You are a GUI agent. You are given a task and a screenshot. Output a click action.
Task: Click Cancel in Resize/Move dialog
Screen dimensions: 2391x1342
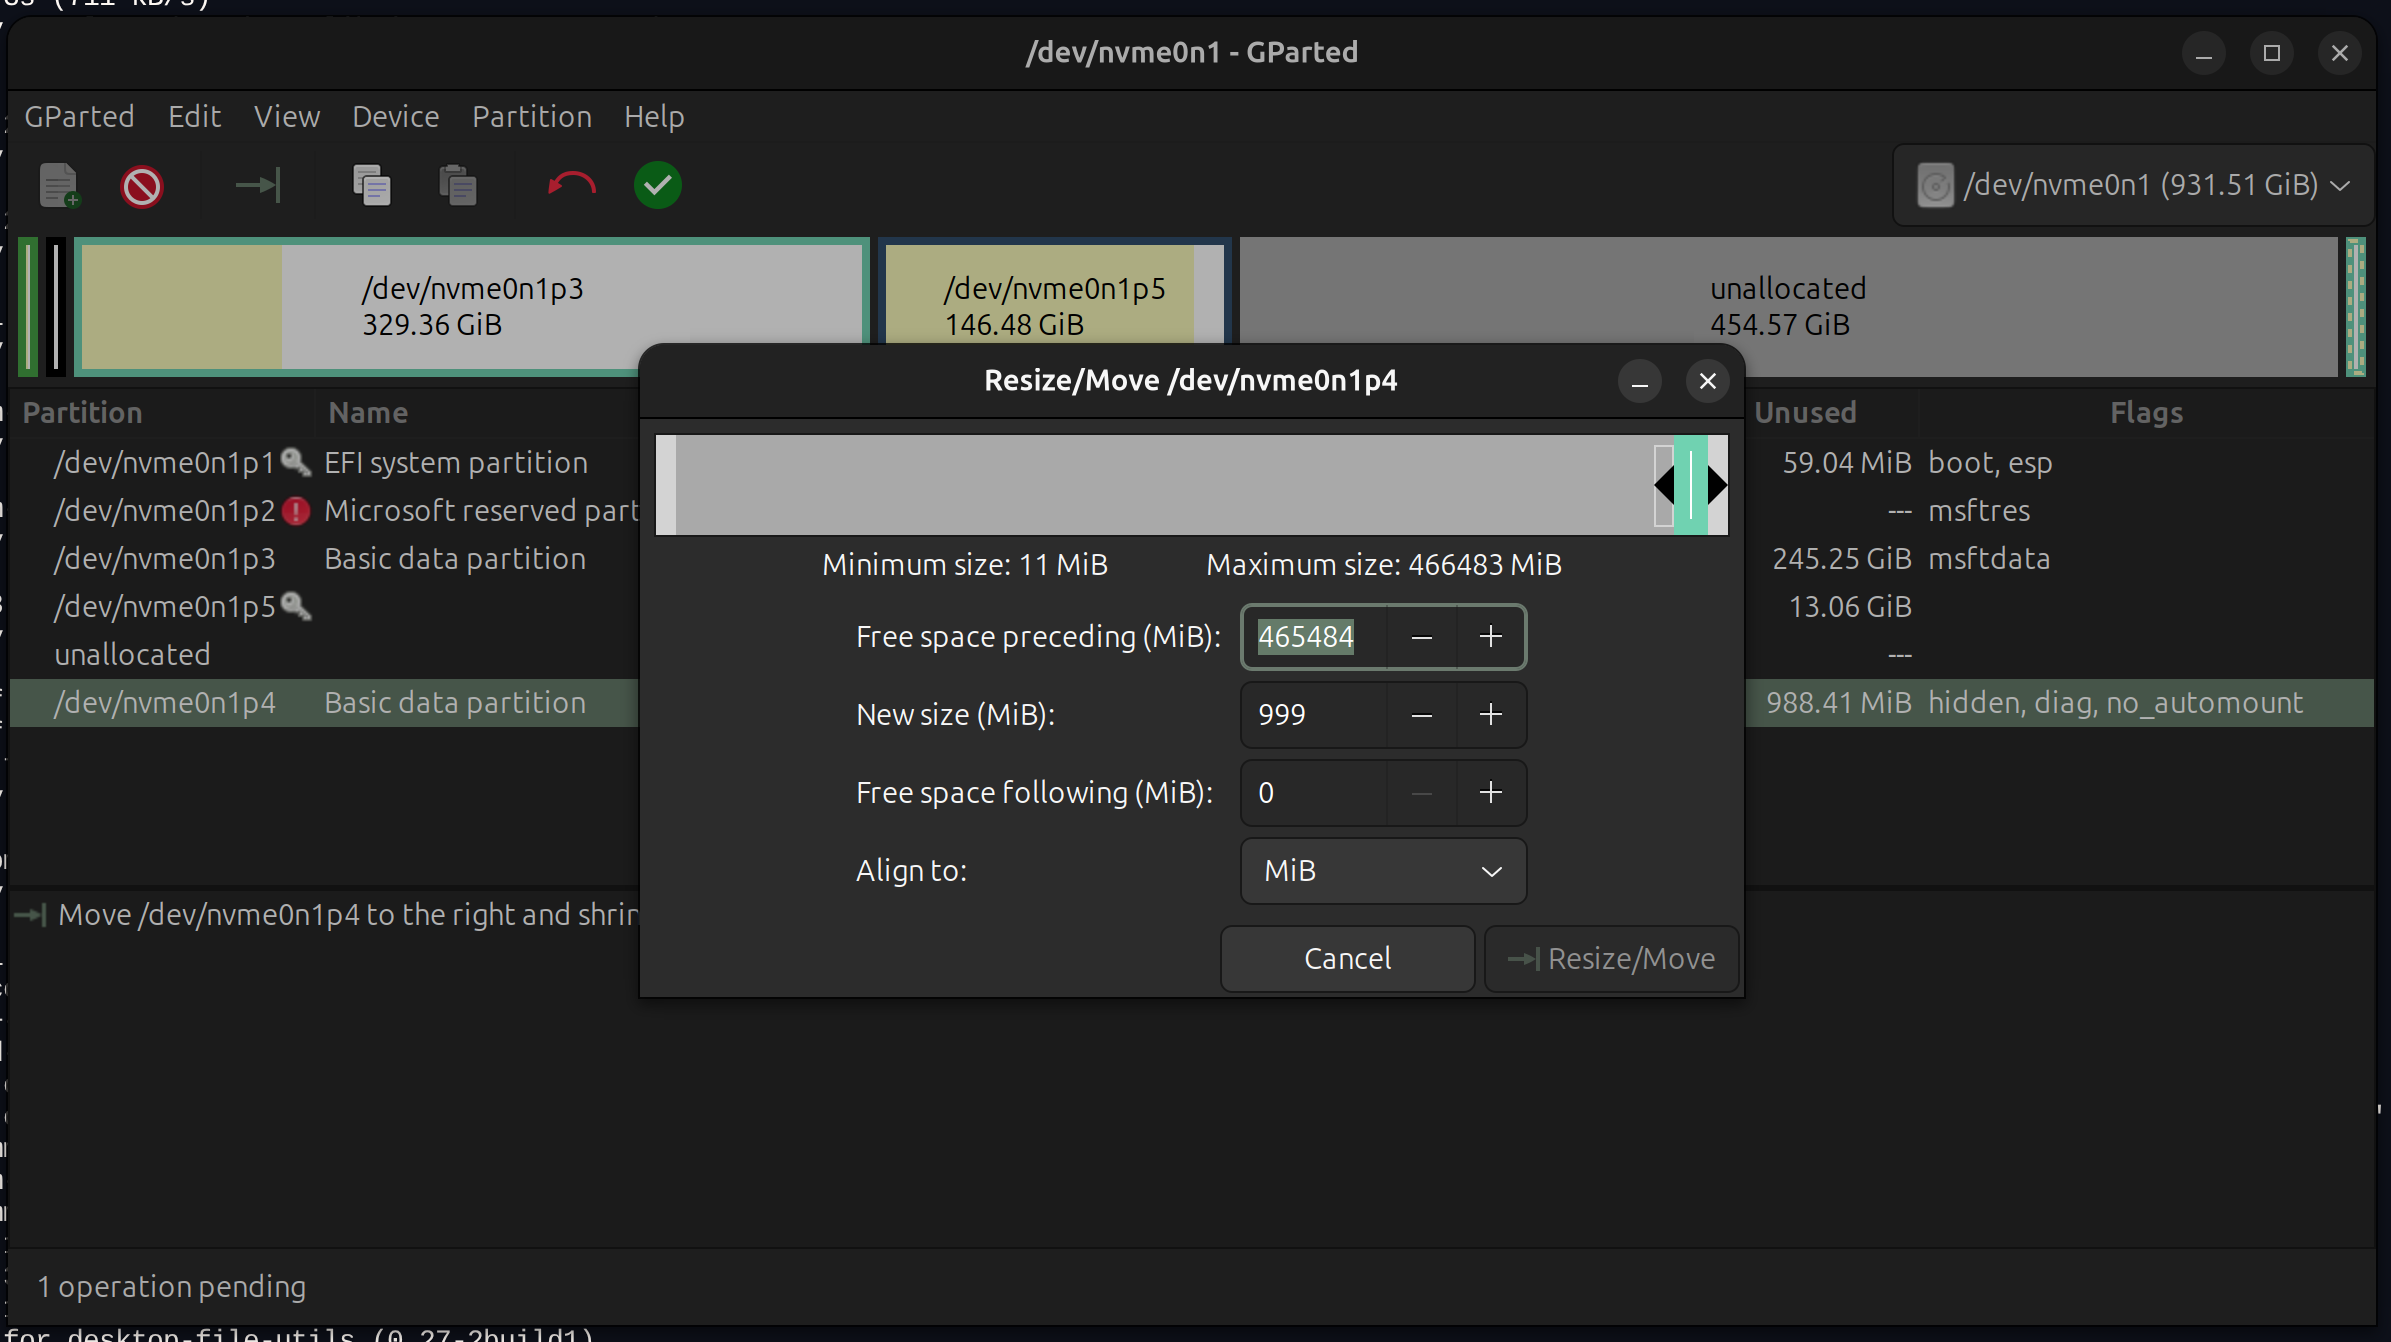pyautogui.click(x=1347, y=959)
